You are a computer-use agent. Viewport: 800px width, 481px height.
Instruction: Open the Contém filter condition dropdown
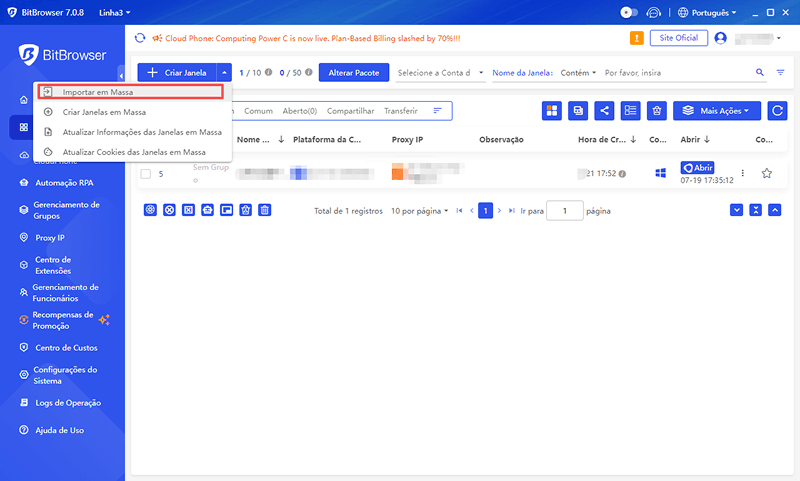click(x=578, y=73)
